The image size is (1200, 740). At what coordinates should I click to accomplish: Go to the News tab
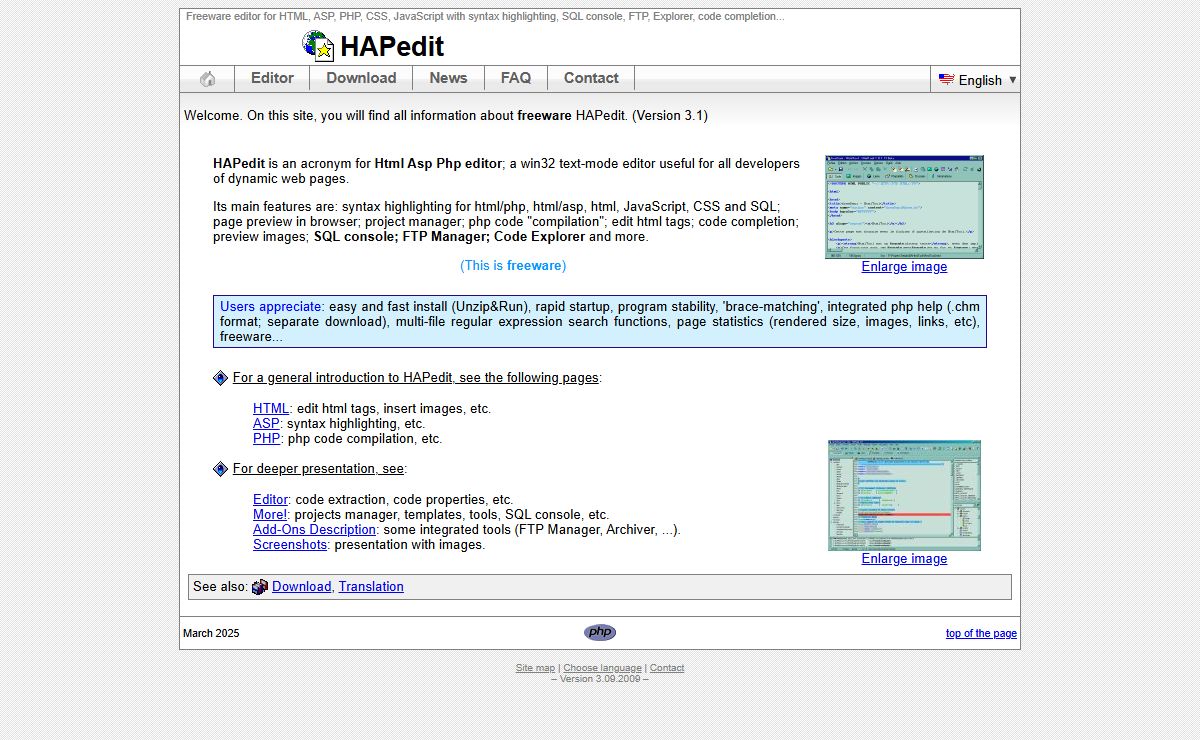point(448,78)
